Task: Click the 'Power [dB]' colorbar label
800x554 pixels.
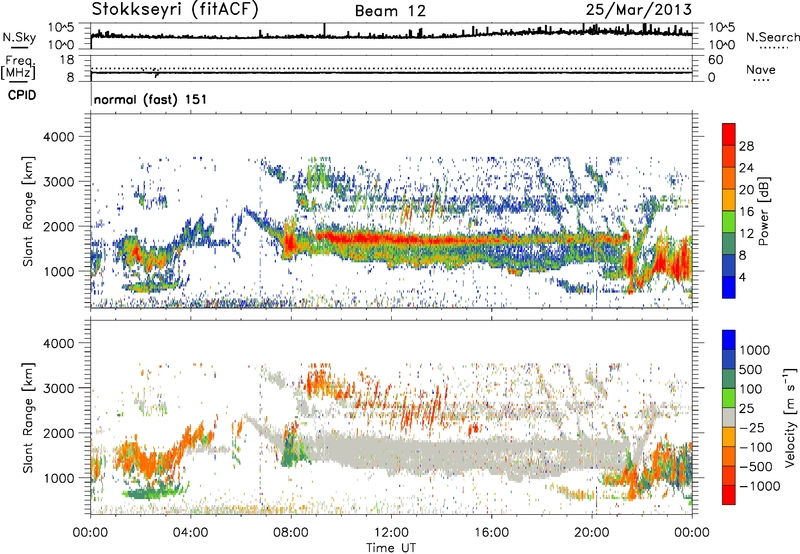Action: point(763,211)
